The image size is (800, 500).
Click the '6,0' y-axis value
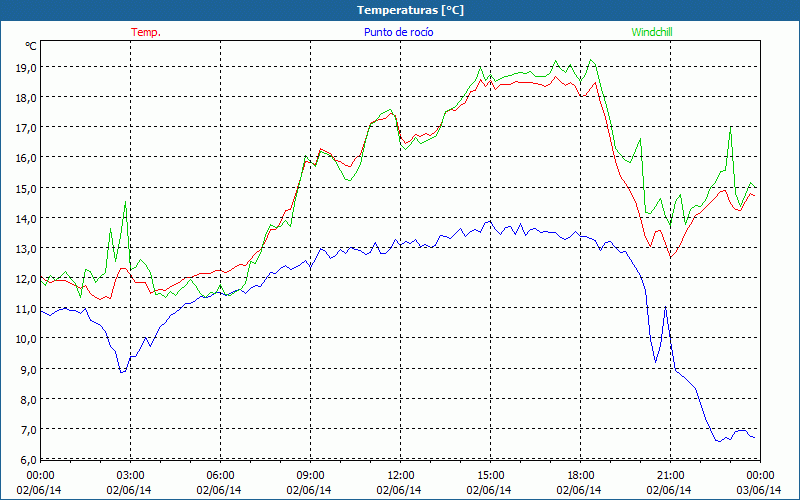28,460
